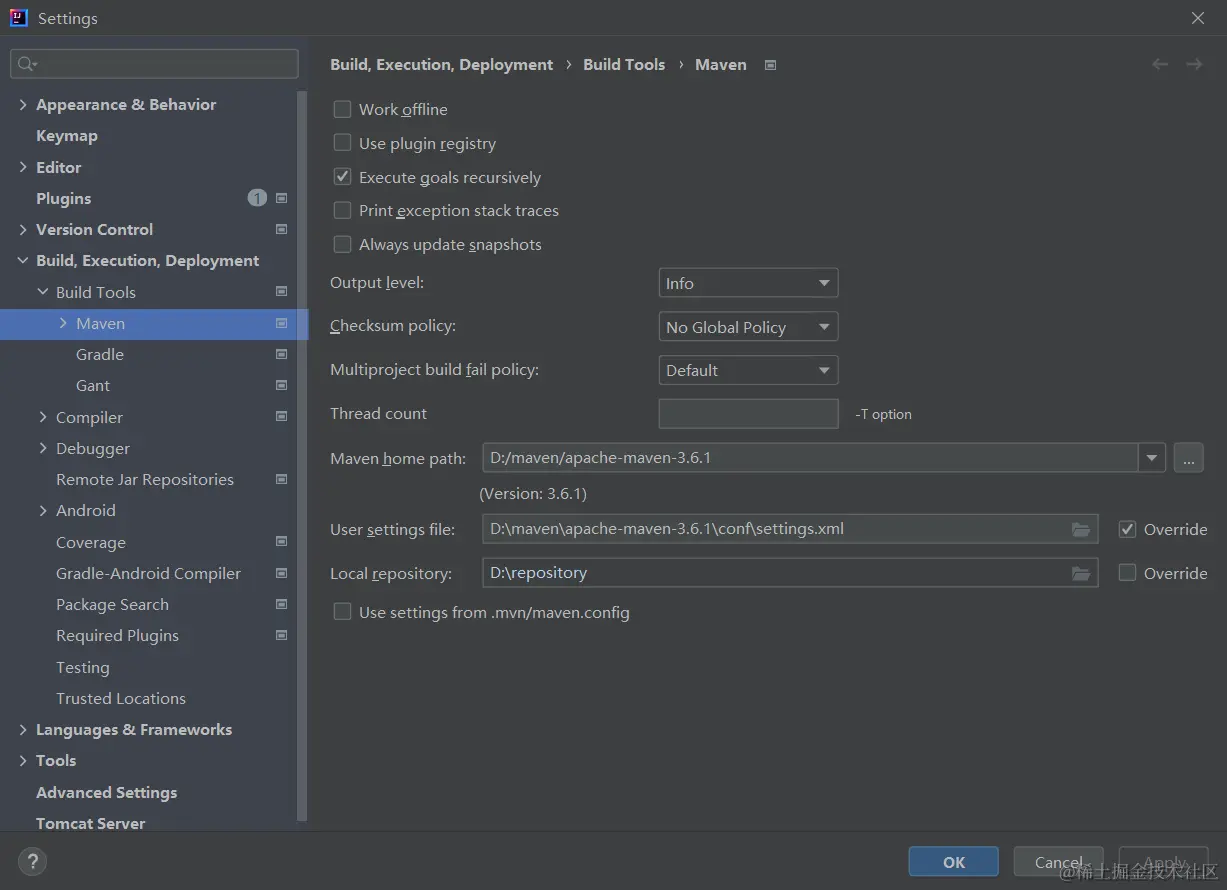This screenshot has height=890, width=1227.
Task: Click the project-level icon on the Maven row
Action: [x=281, y=323]
